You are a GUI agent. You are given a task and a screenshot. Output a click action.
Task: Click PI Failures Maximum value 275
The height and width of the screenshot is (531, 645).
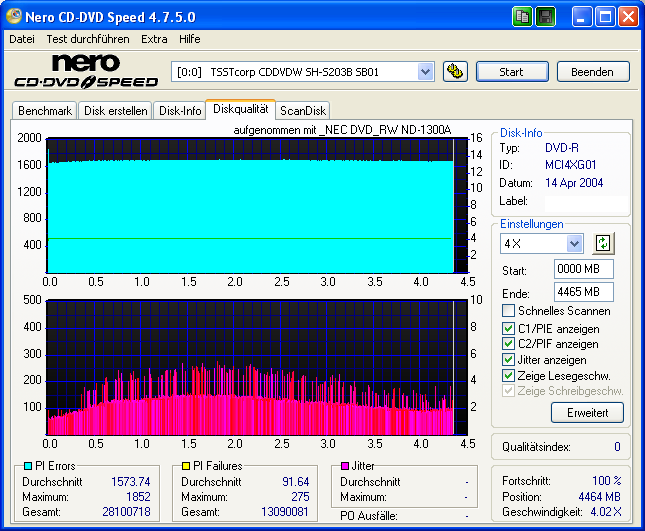click(300, 497)
